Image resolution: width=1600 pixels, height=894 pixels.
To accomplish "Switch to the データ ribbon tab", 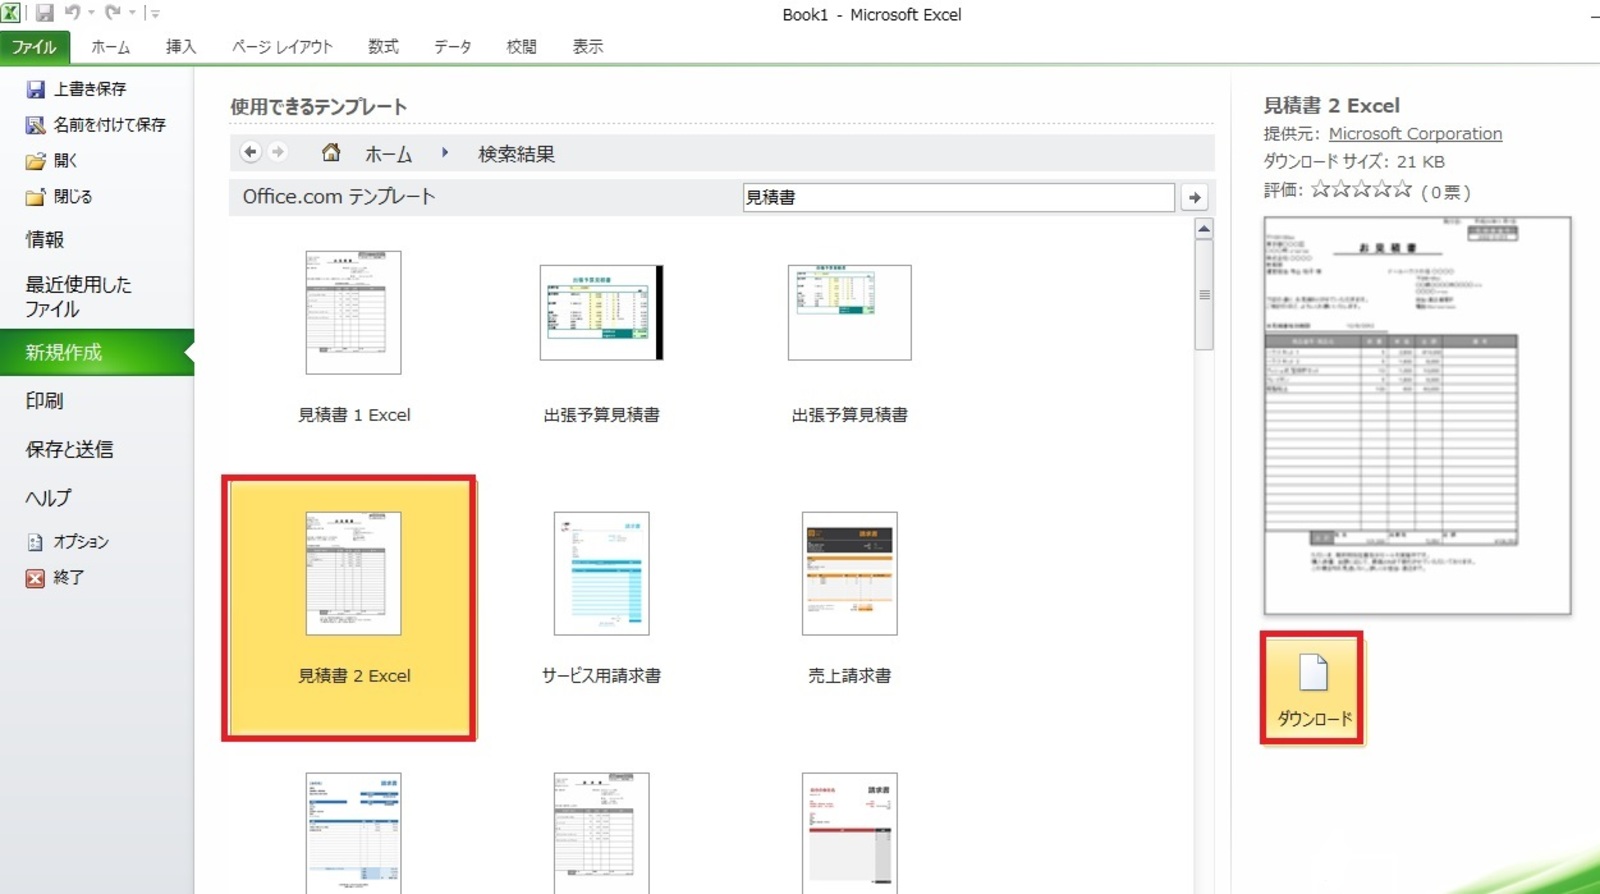I will 452,47.
